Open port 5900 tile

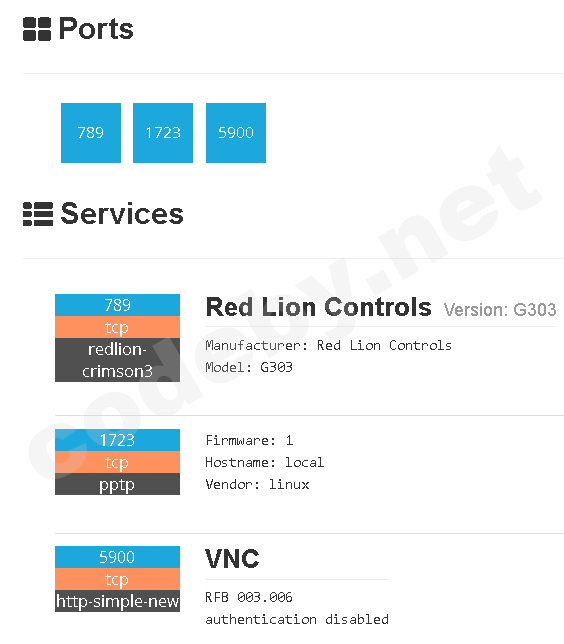(x=236, y=133)
